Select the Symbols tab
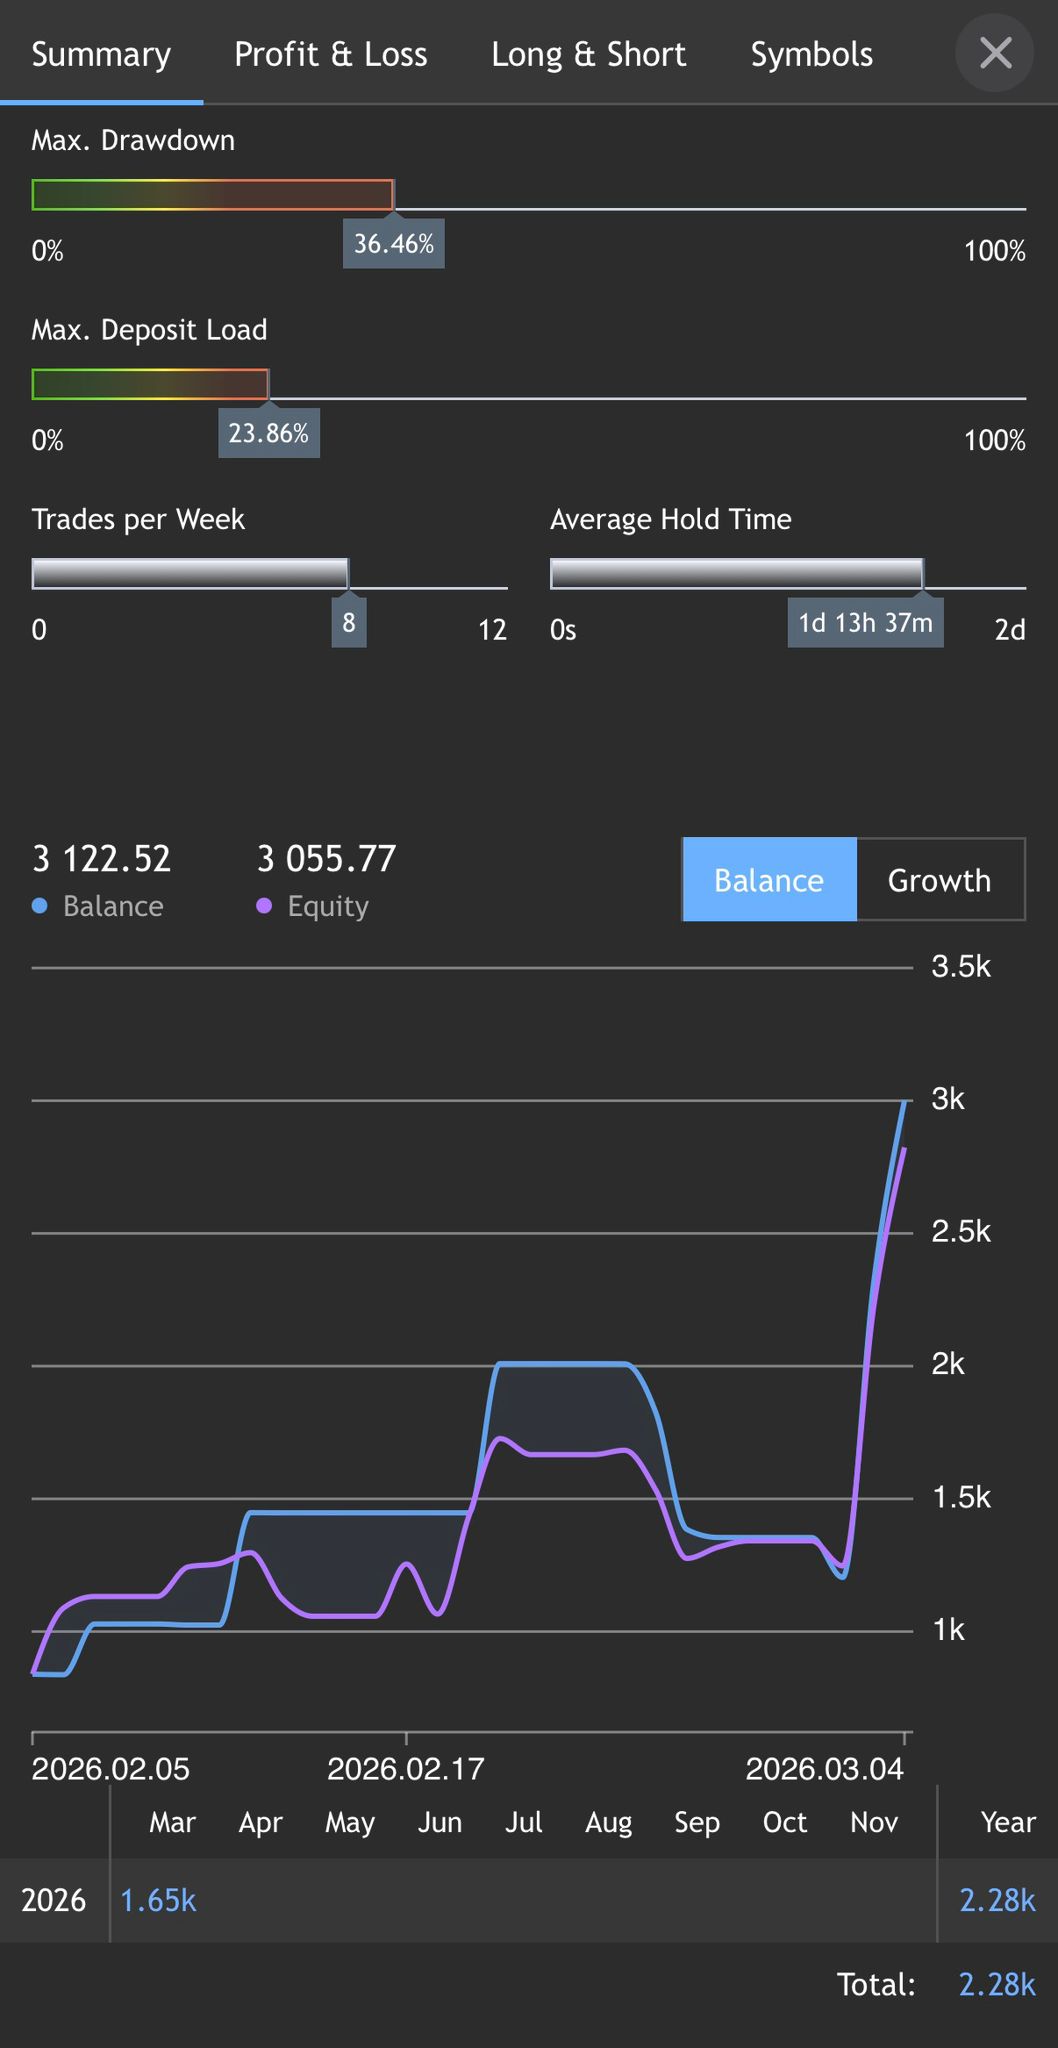This screenshot has width=1058, height=2048. click(811, 54)
